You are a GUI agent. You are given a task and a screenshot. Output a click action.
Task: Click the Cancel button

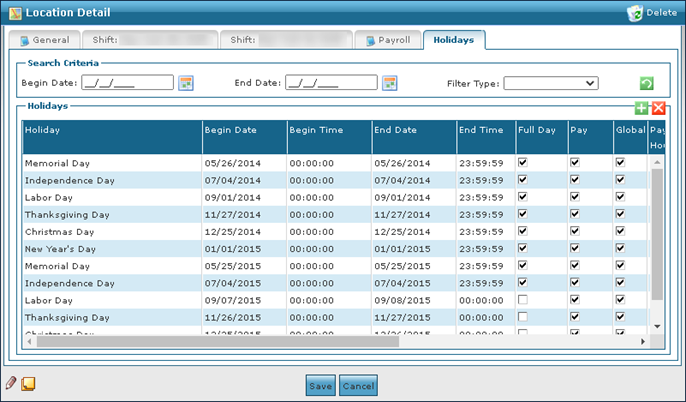click(x=358, y=385)
